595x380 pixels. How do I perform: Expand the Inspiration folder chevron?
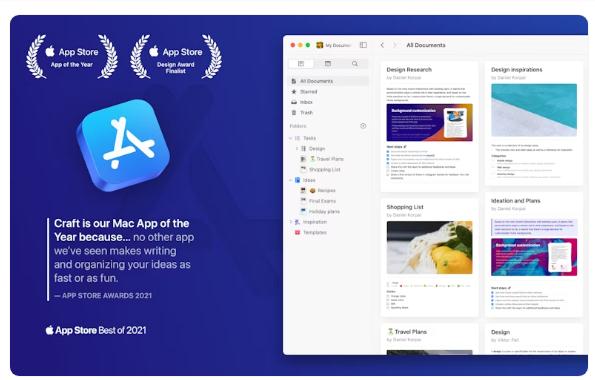pos(291,222)
